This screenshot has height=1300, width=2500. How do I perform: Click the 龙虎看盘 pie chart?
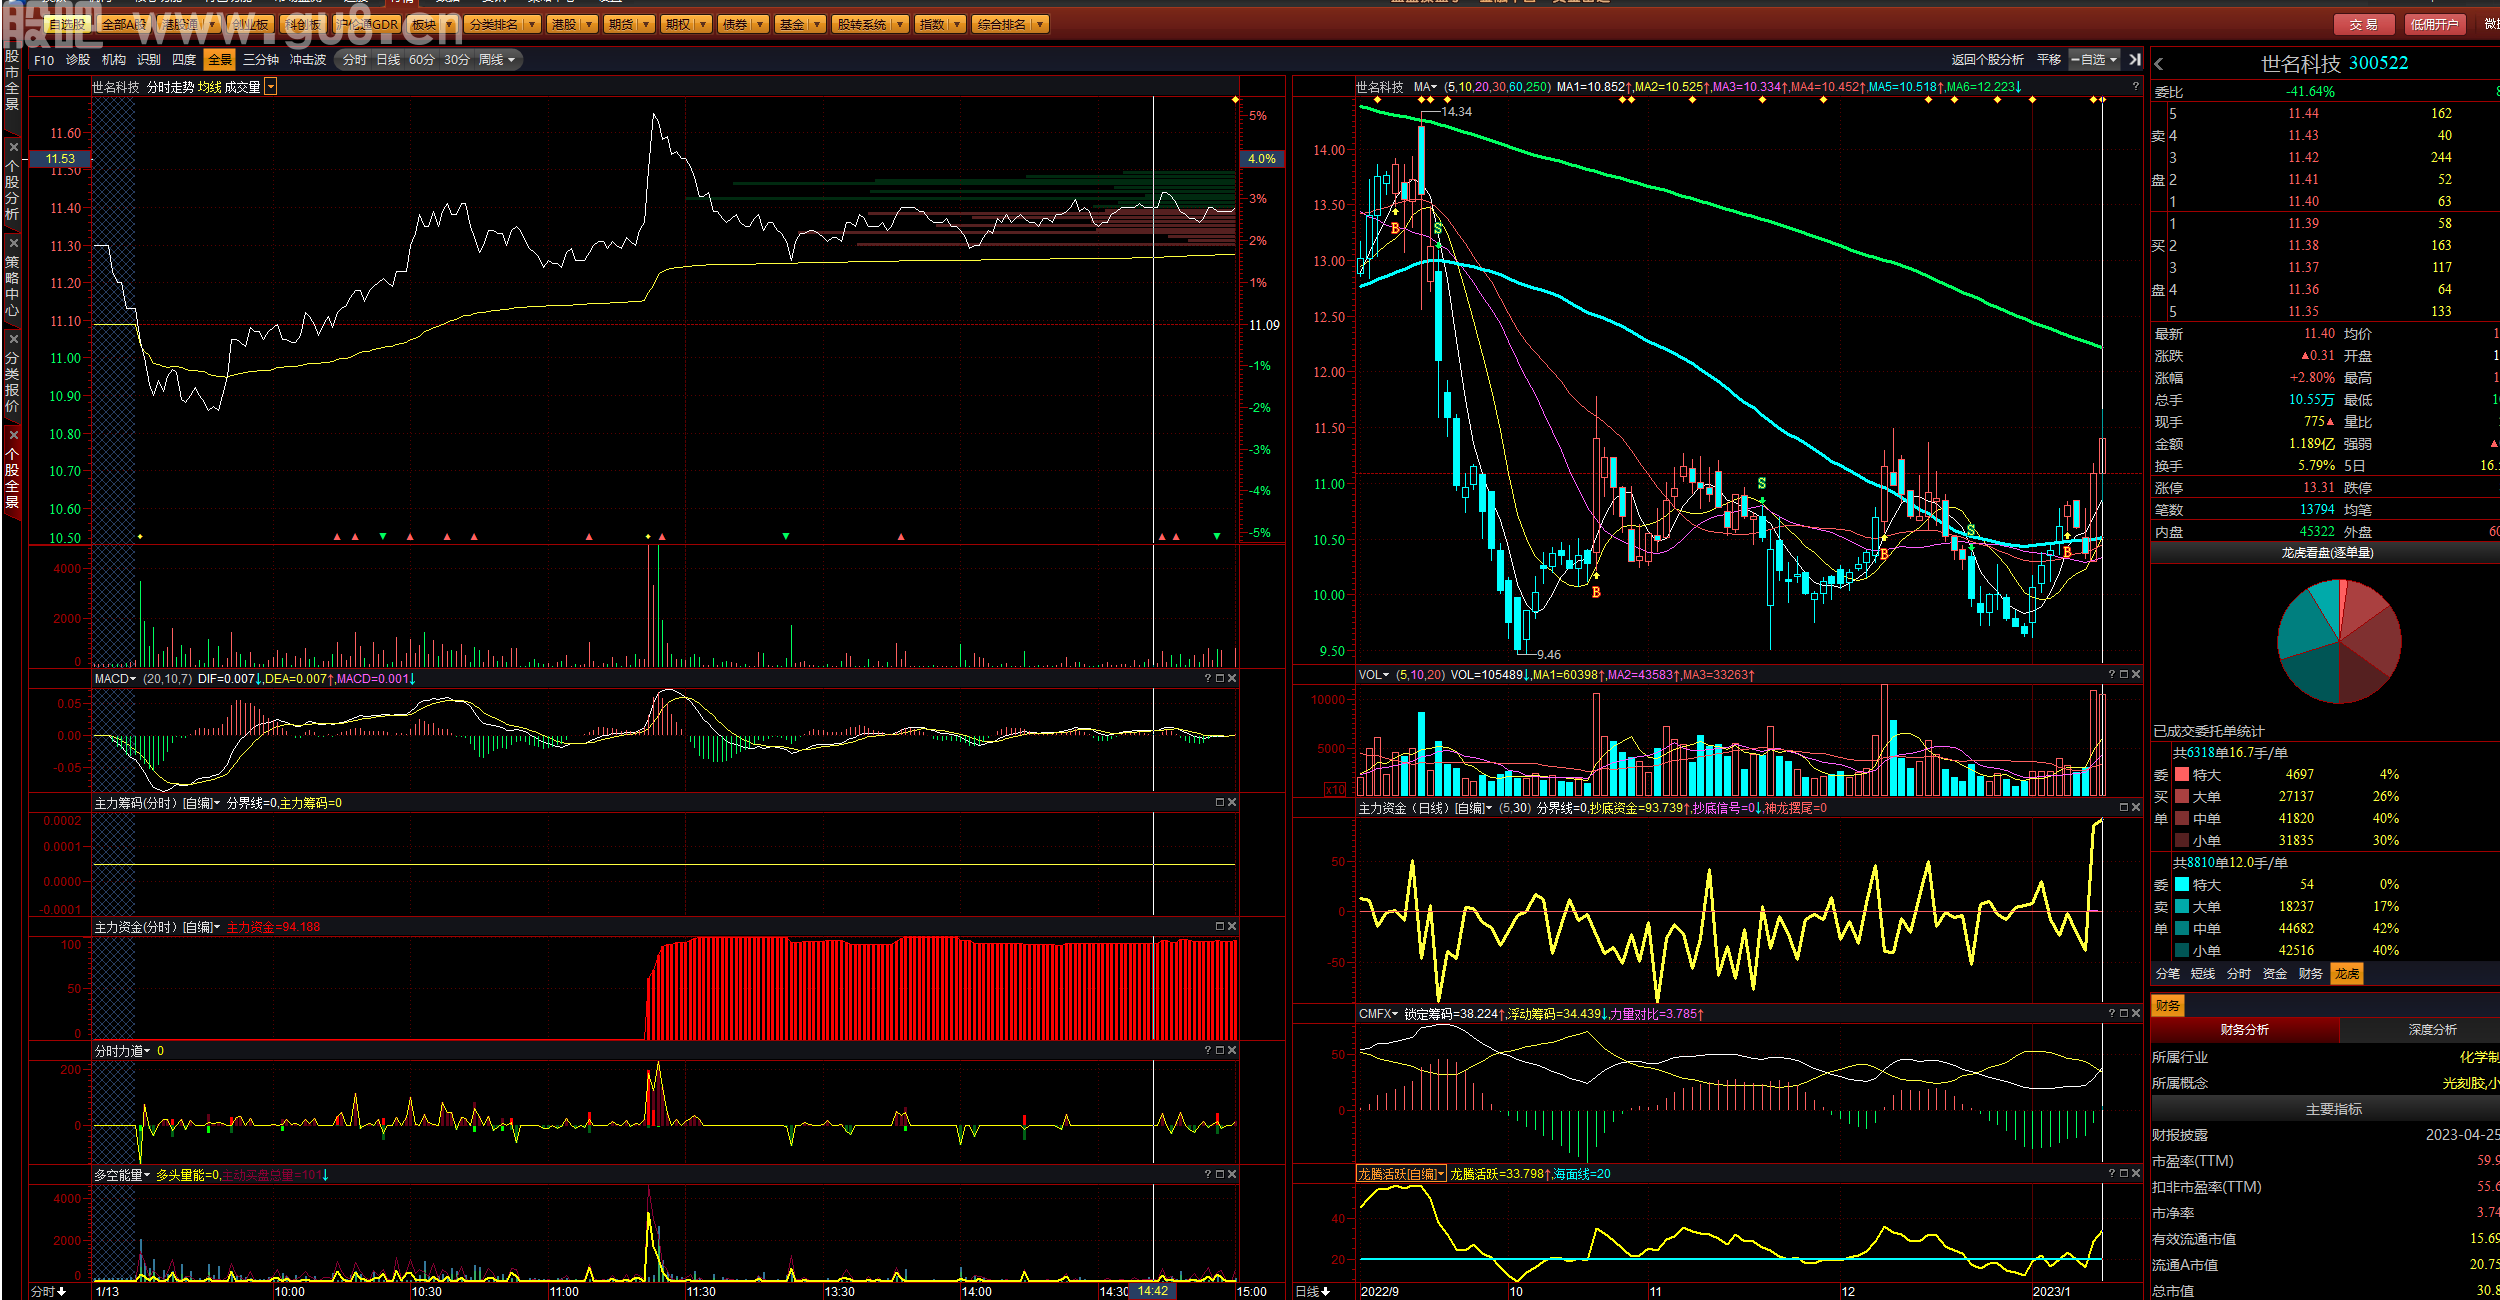(2339, 641)
